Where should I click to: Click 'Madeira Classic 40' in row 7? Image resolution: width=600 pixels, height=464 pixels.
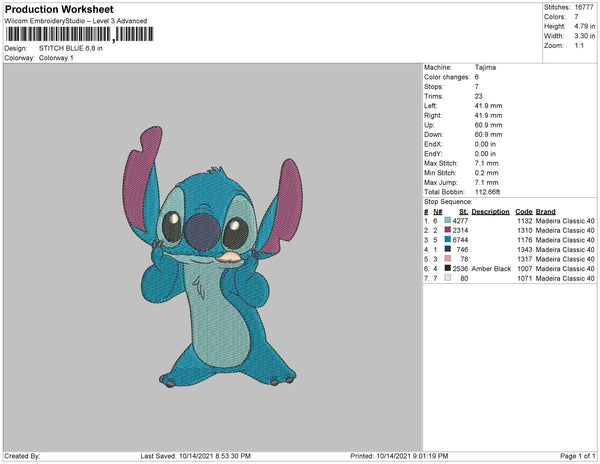tap(565, 278)
